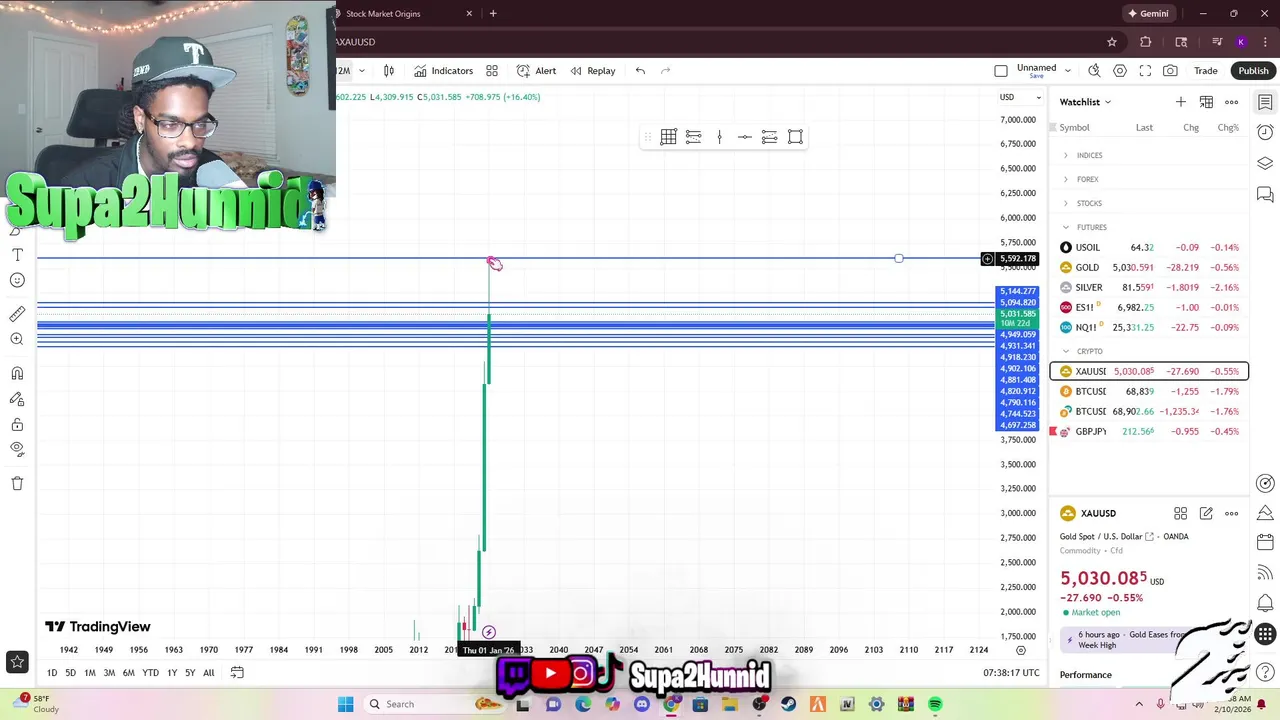Select the ruler Measure tool
Image resolution: width=1280 pixels, height=720 pixels.
pyautogui.click(x=17, y=314)
